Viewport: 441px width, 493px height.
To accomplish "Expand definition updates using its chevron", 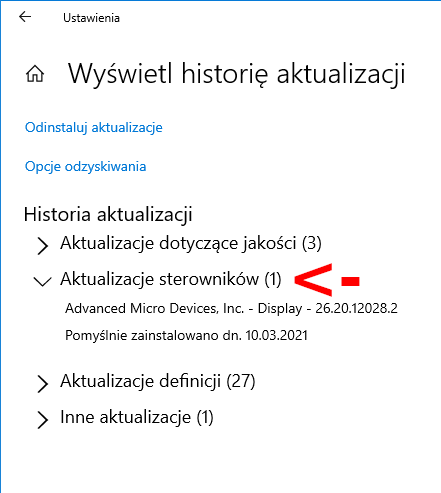I will [x=43, y=384].
